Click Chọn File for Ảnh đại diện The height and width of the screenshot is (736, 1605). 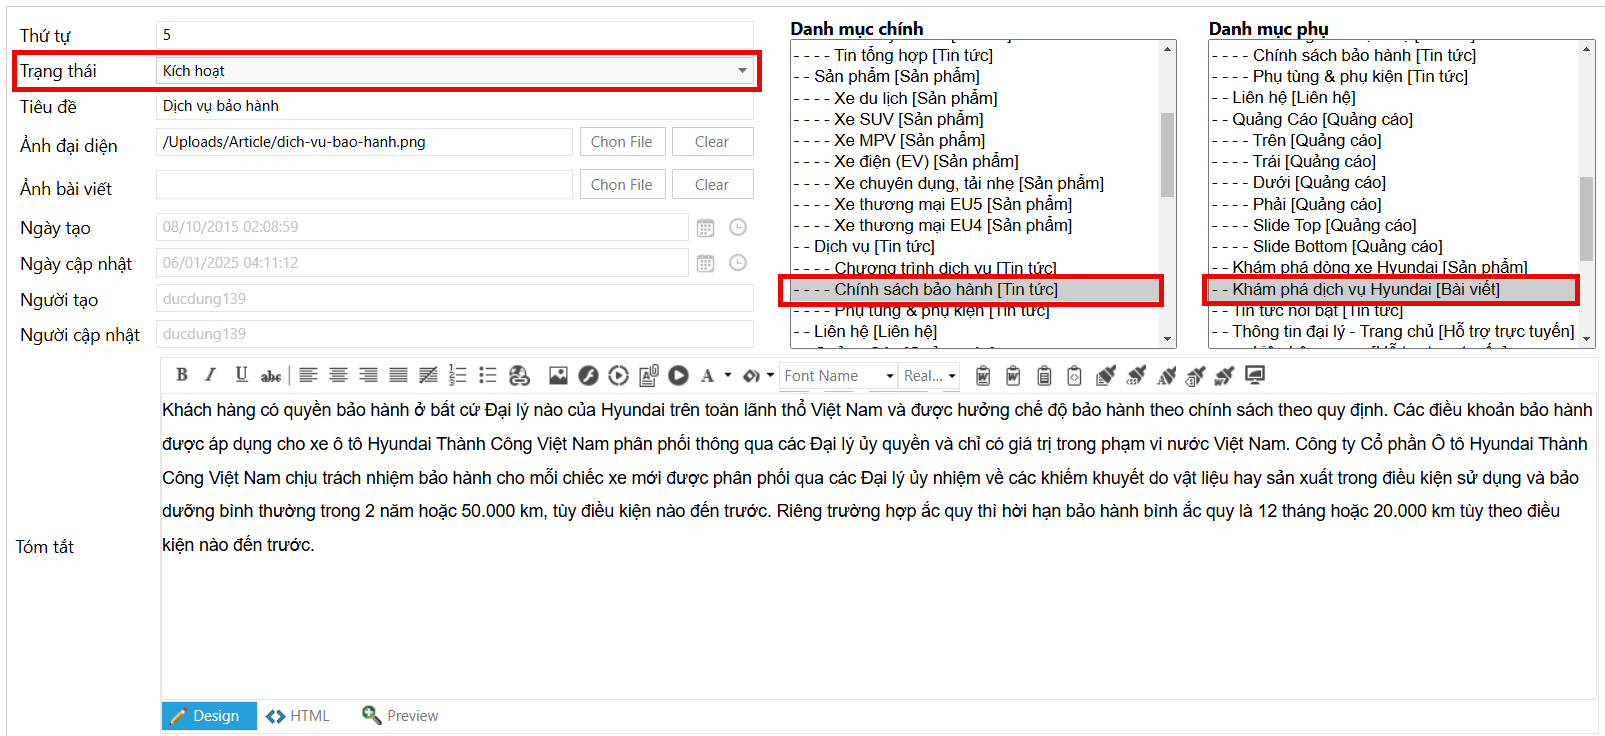621,142
